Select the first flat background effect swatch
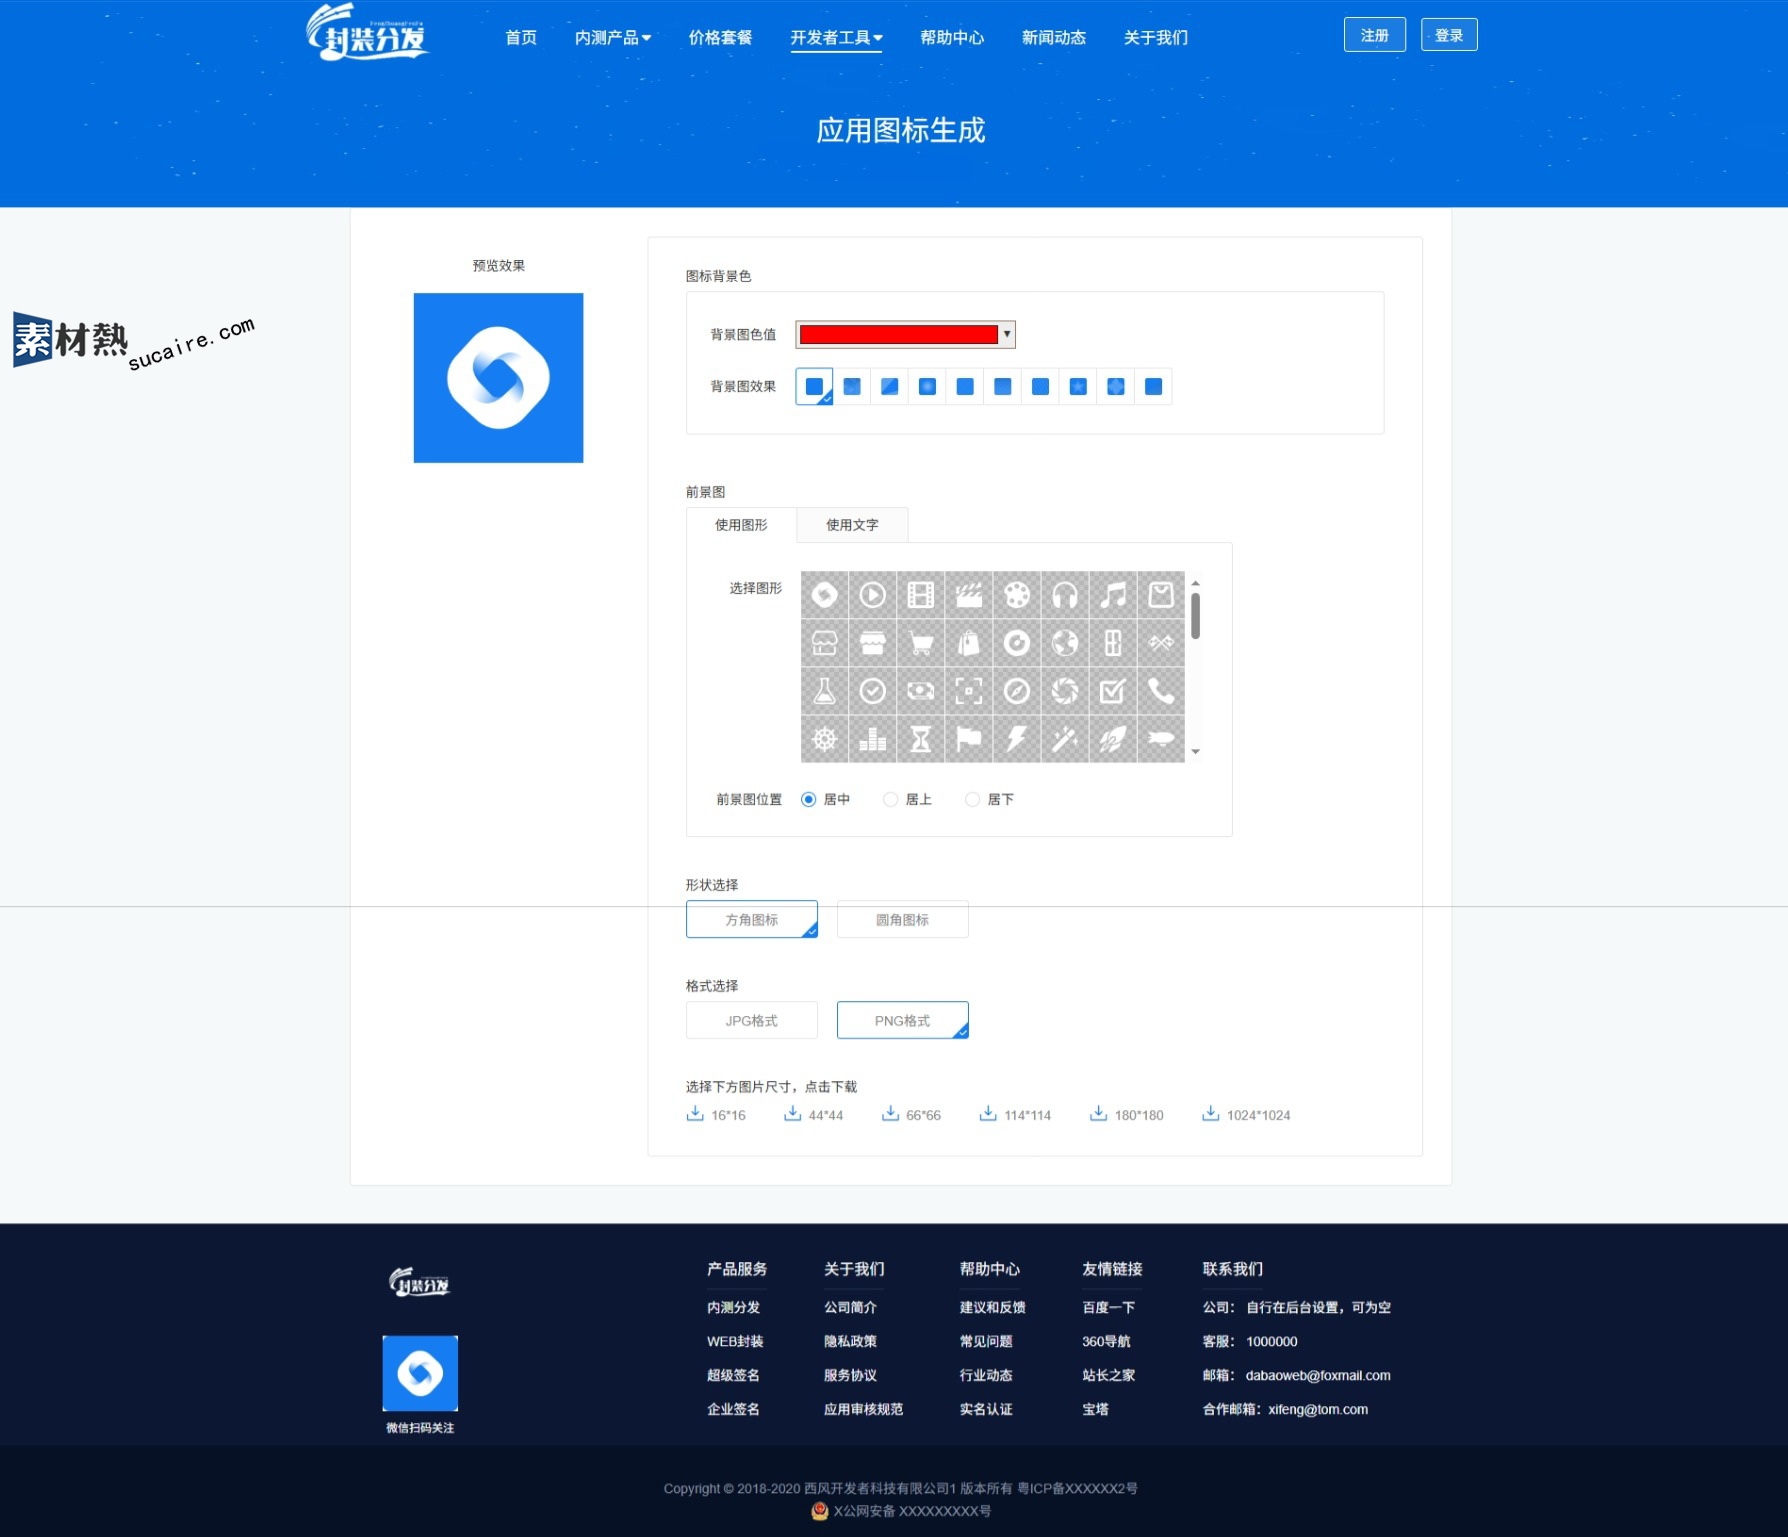The width and height of the screenshot is (1788, 1537). coord(814,387)
